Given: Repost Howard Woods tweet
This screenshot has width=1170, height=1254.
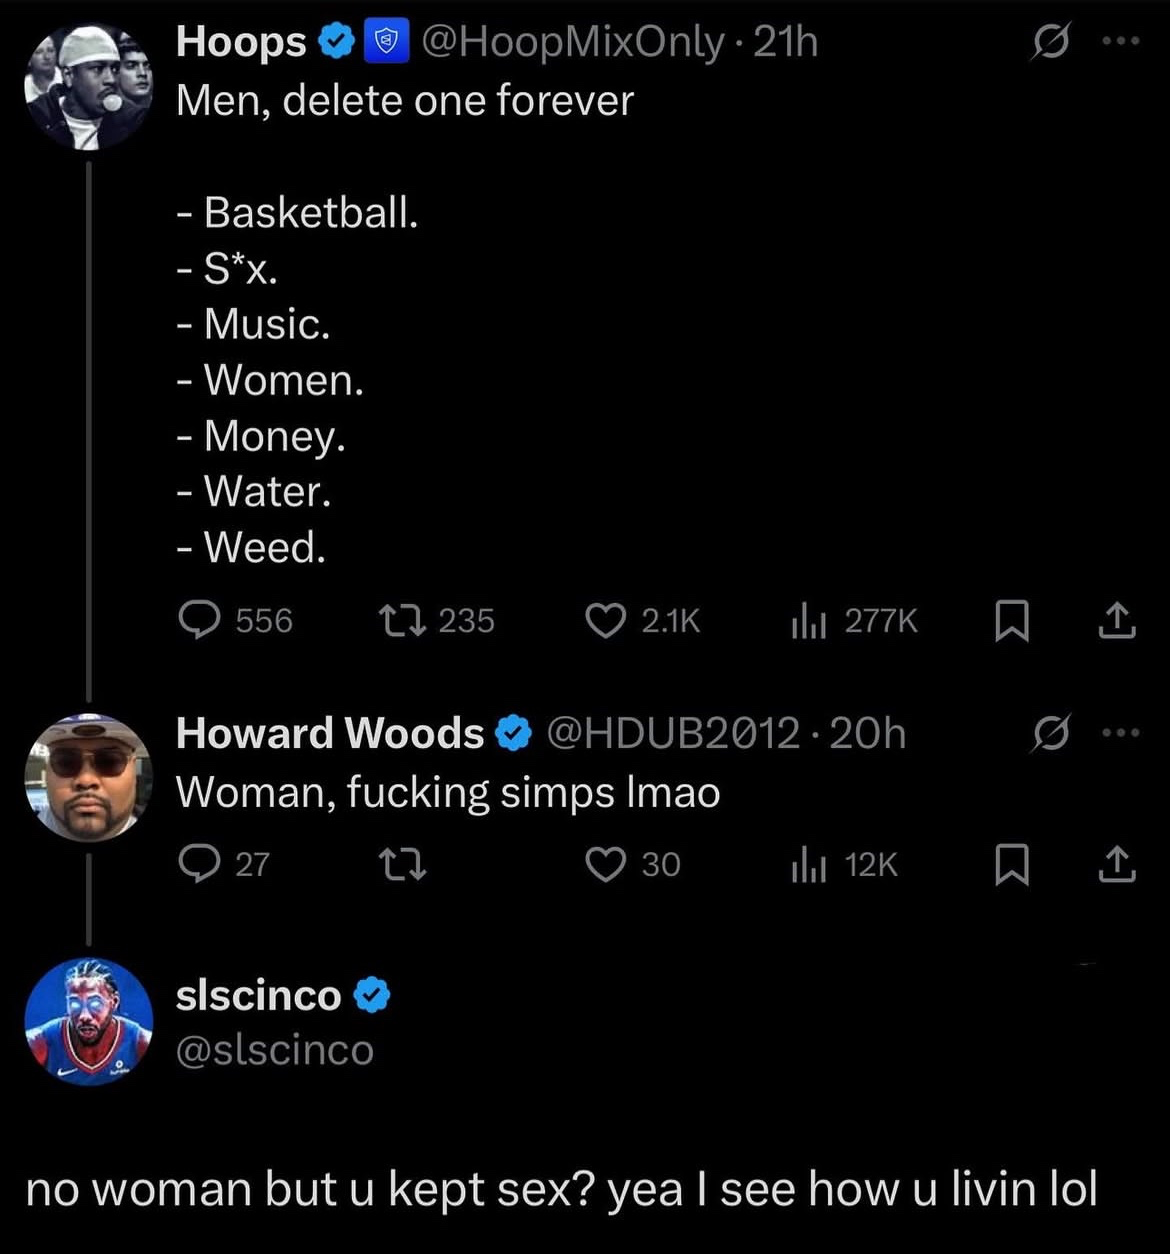Looking at the screenshot, I should pyautogui.click(x=402, y=864).
